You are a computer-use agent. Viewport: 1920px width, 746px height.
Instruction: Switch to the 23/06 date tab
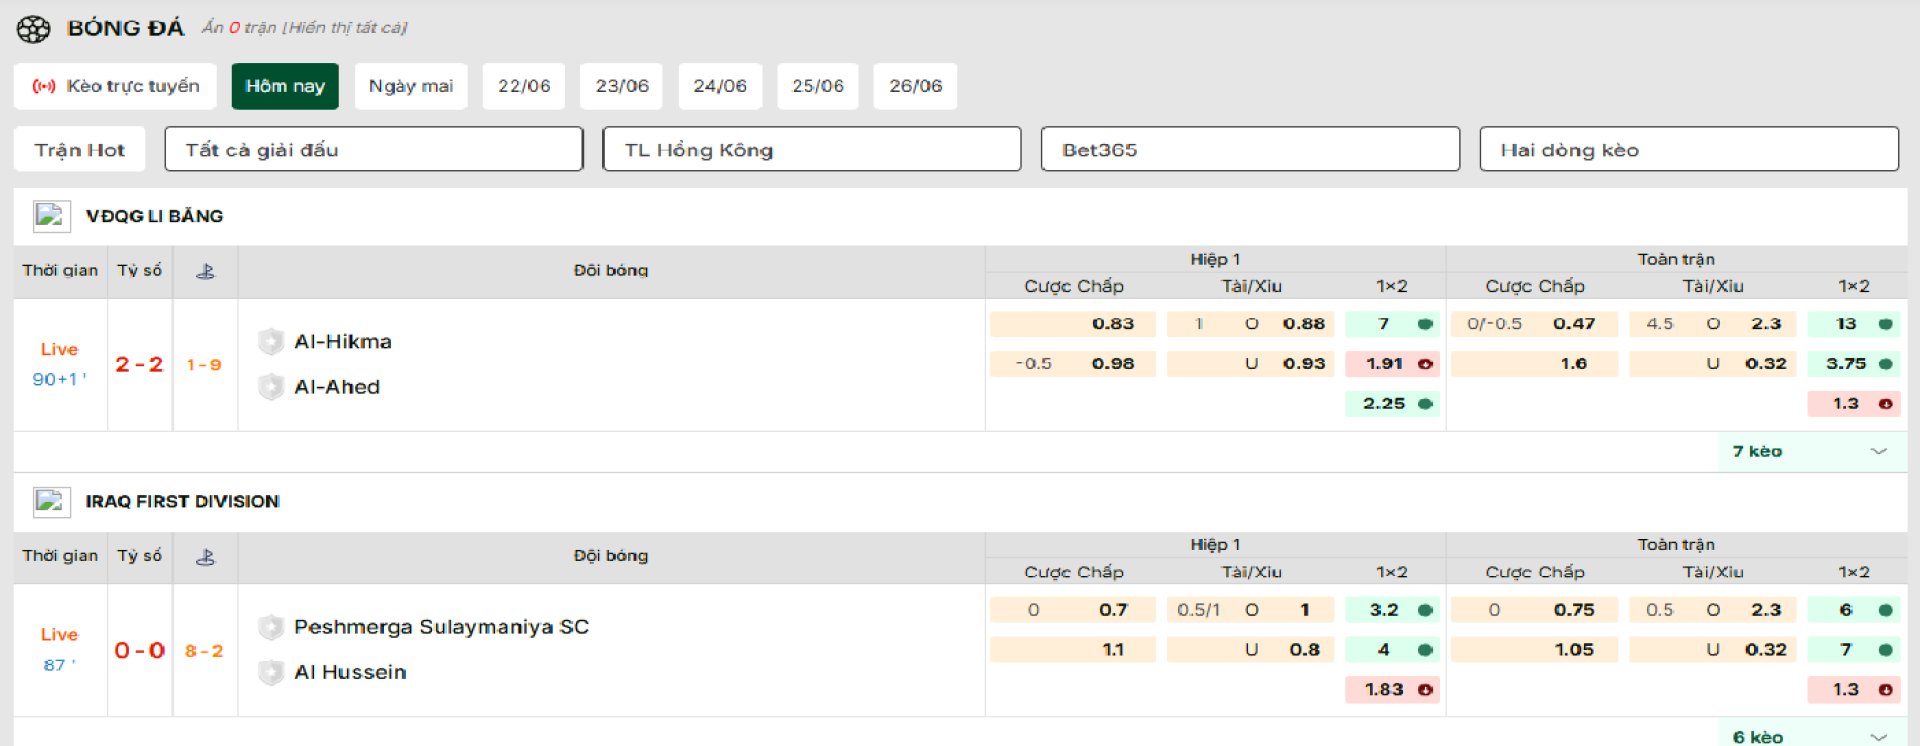(x=622, y=86)
